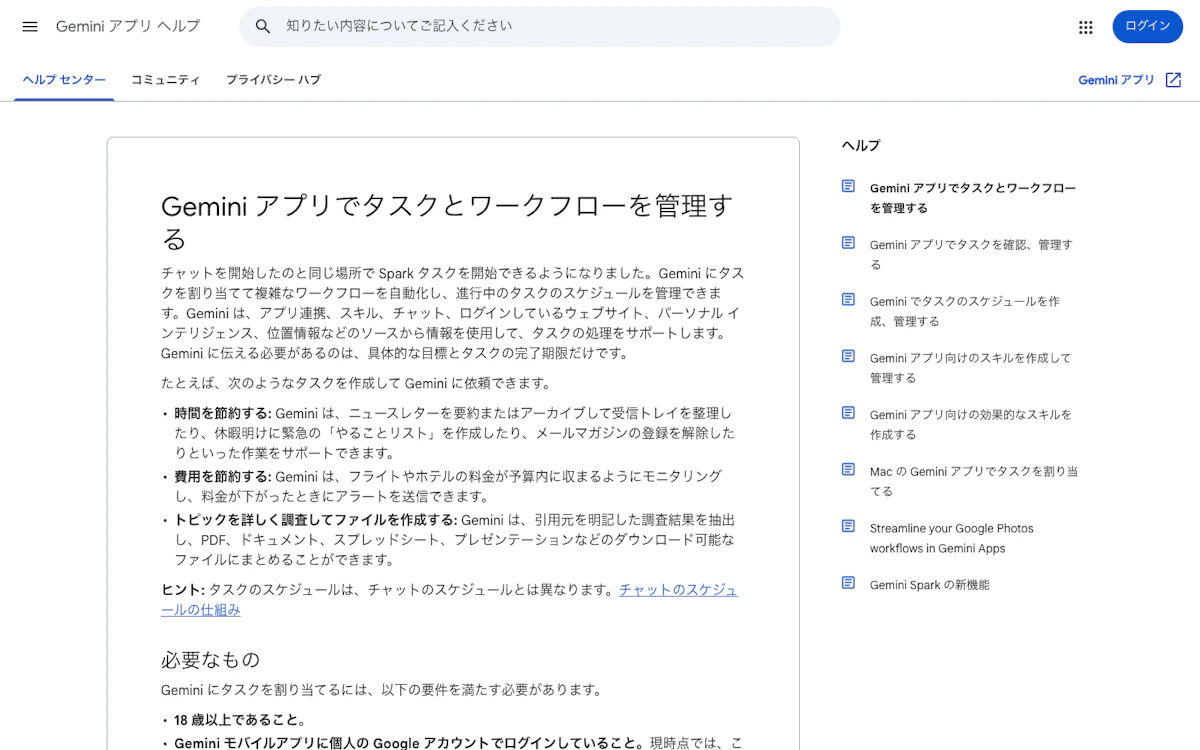
Task: Open the hamburger main menu
Action: (x=30, y=27)
